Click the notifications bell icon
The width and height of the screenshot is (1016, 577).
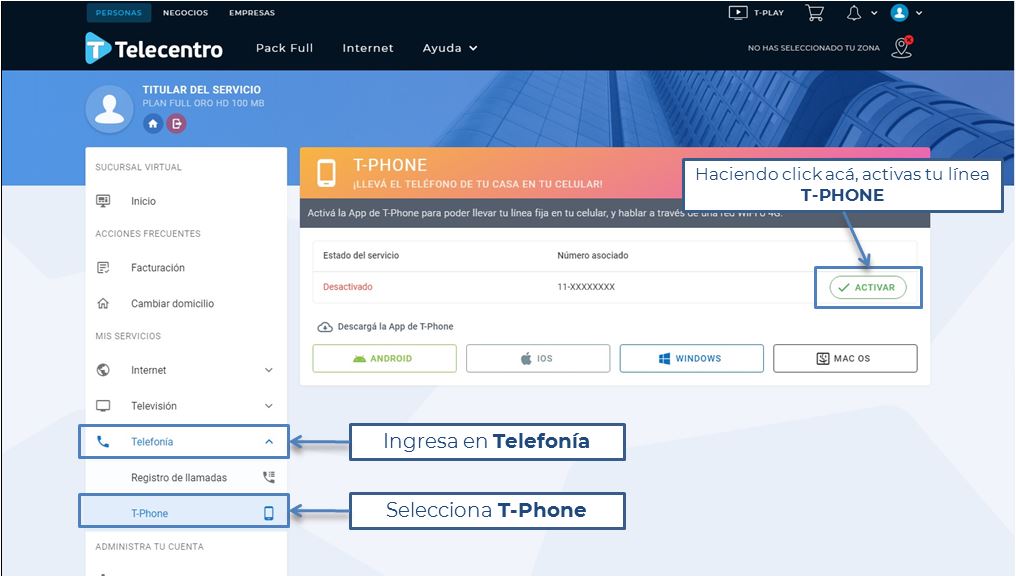pos(855,13)
